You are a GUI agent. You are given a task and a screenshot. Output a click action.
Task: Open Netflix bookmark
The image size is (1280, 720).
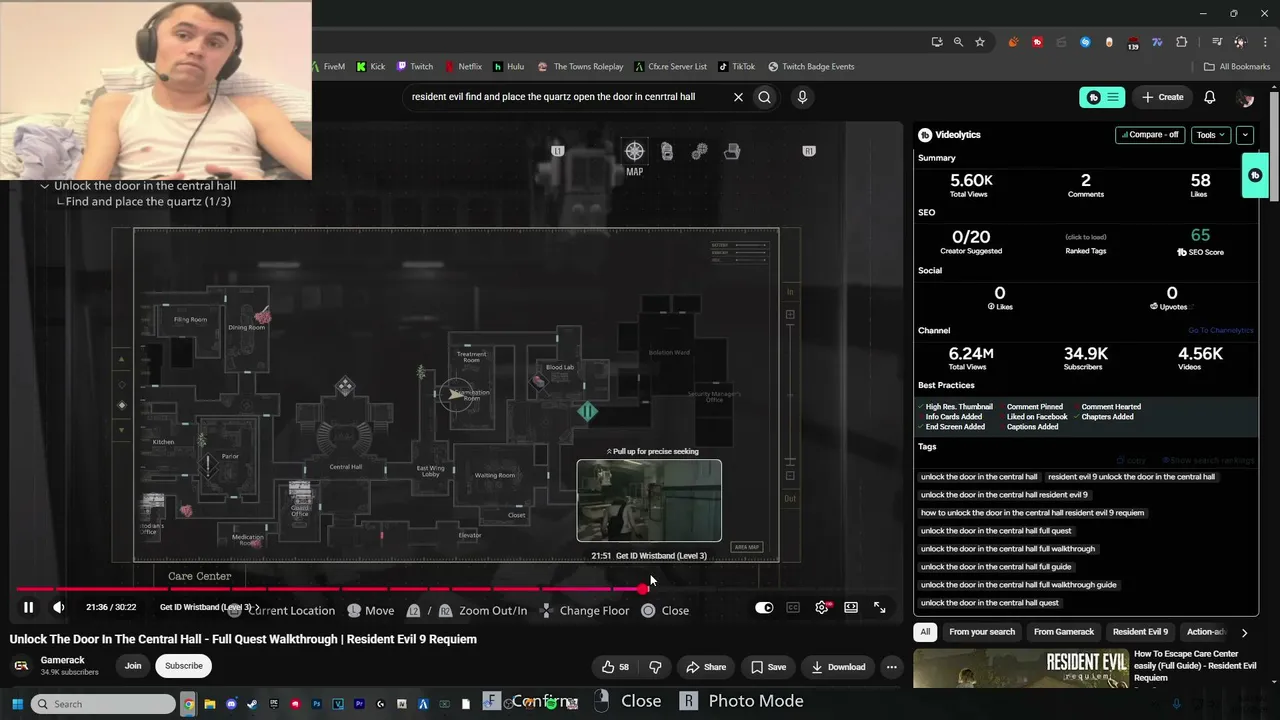[x=464, y=67]
